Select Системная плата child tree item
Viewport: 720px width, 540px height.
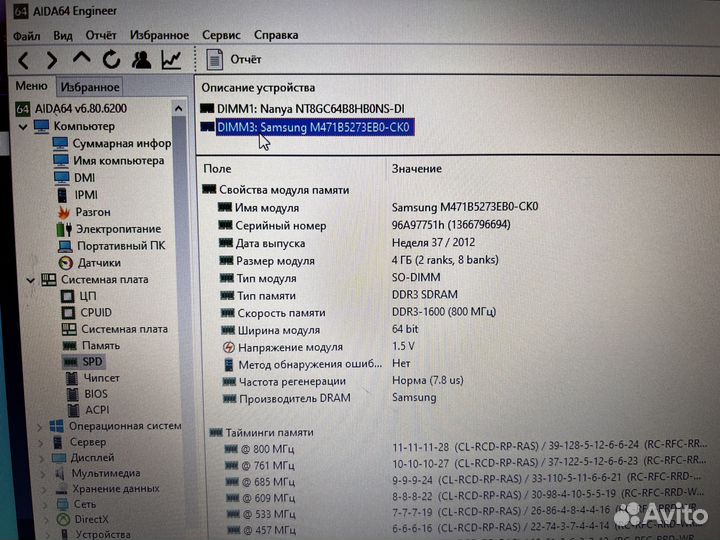124,329
